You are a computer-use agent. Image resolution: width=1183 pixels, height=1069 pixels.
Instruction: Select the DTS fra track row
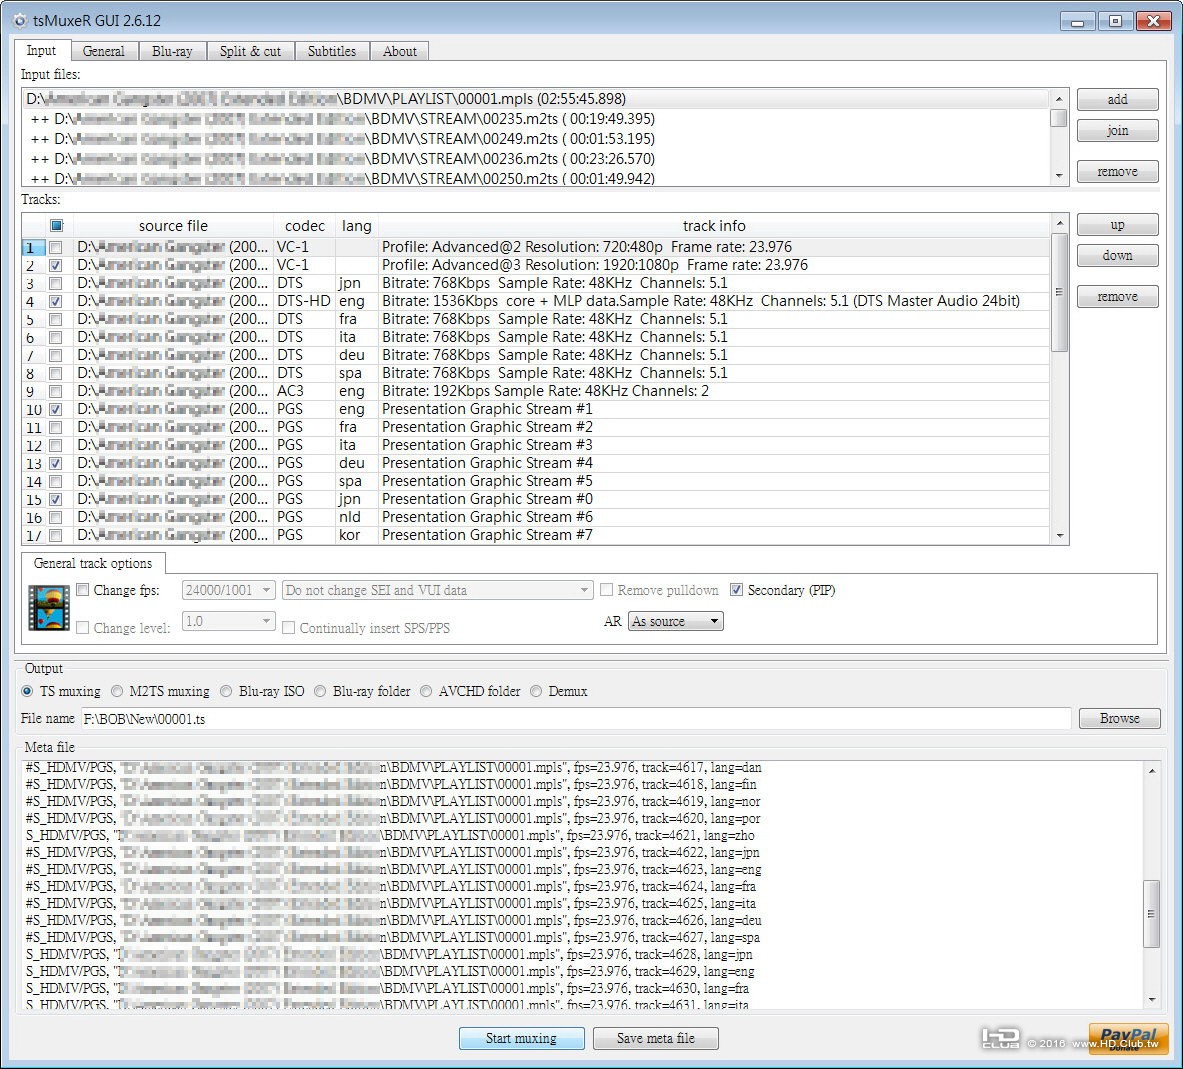click(x=536, y=319)
